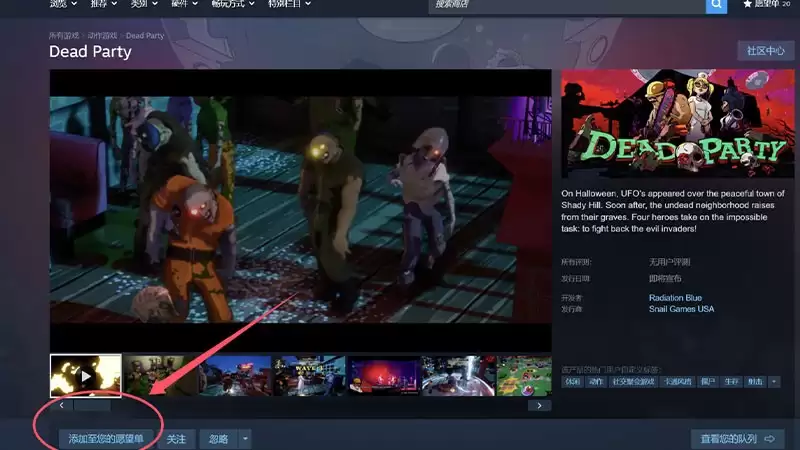800x450 pixels.
Task: Click the store search input field
Action: tap(566, 5)
